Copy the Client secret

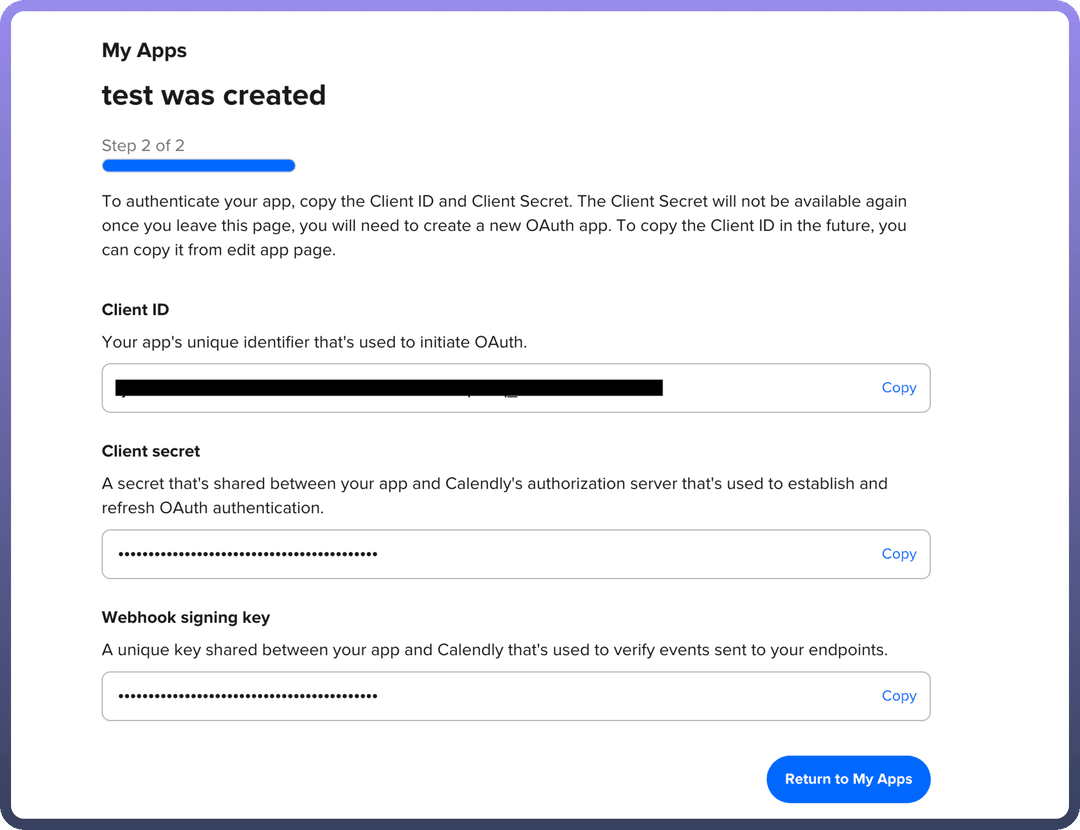[898, 554]
